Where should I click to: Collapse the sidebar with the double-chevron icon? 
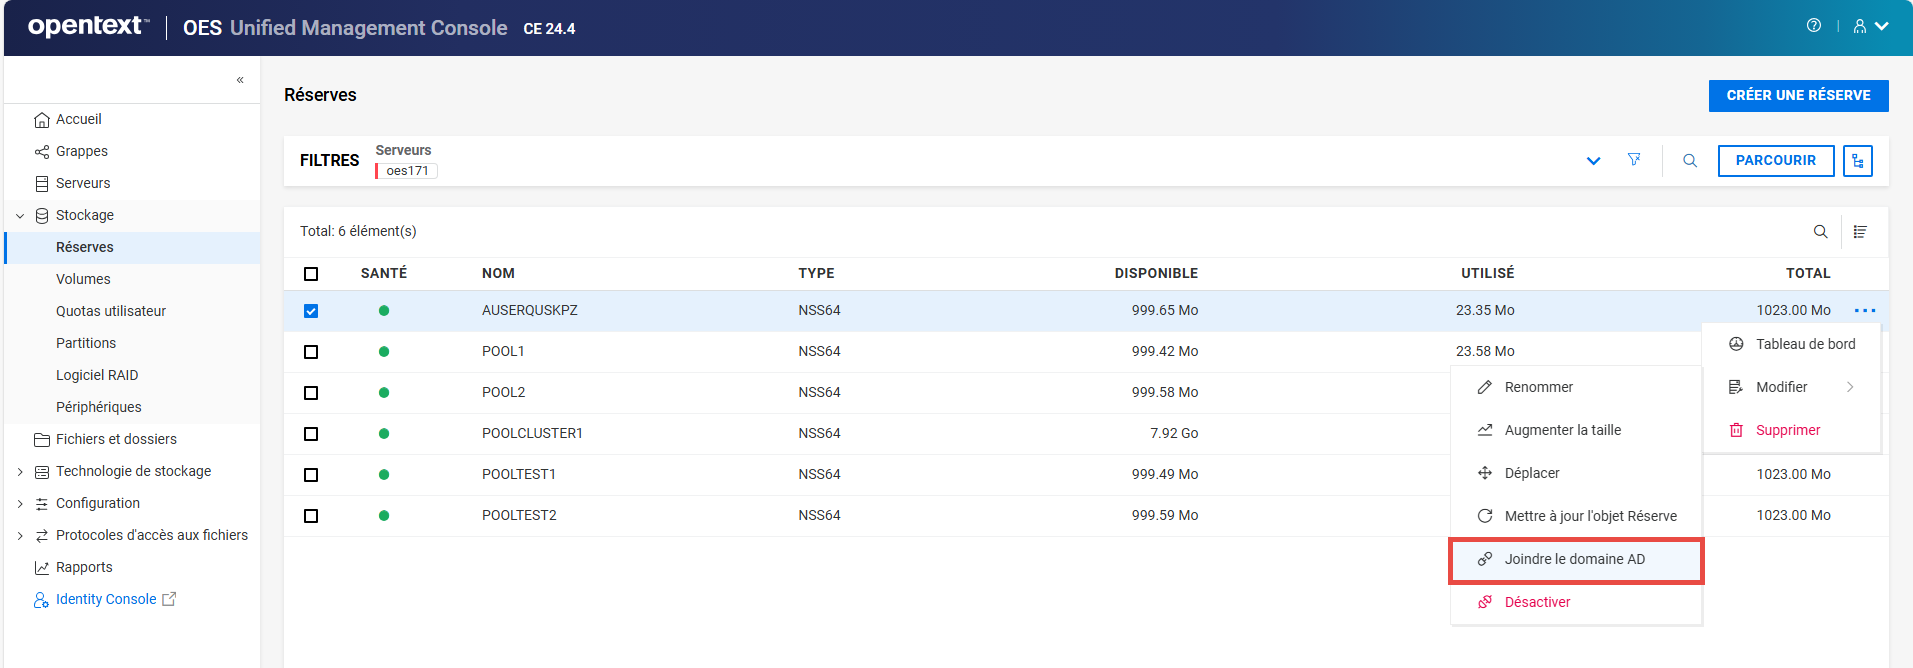click(240, 80)
